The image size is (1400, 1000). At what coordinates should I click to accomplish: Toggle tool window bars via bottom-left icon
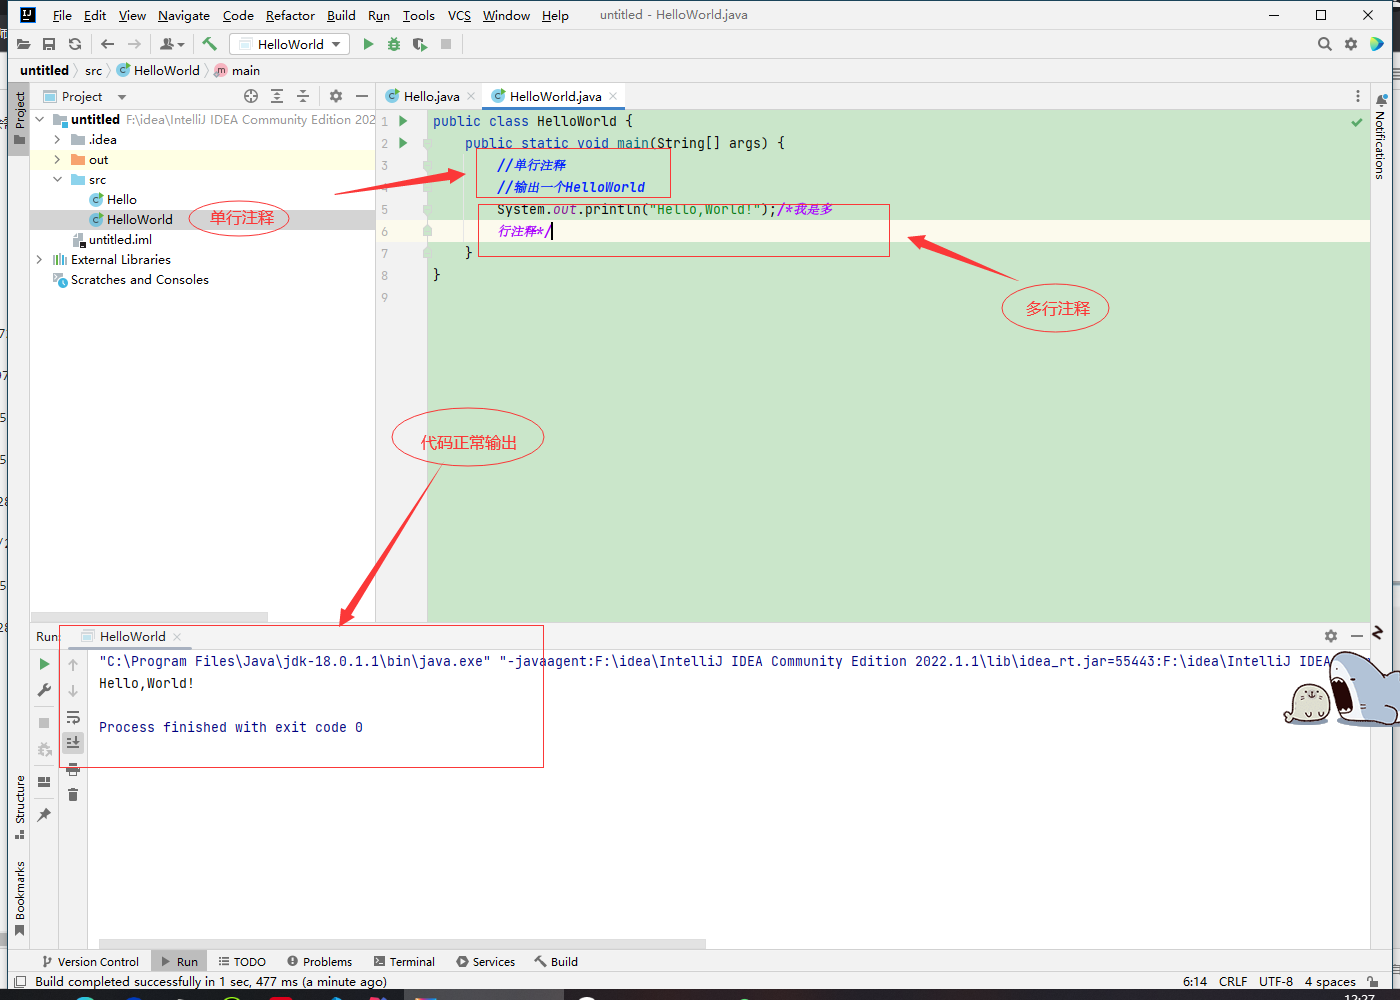point(20,982)
